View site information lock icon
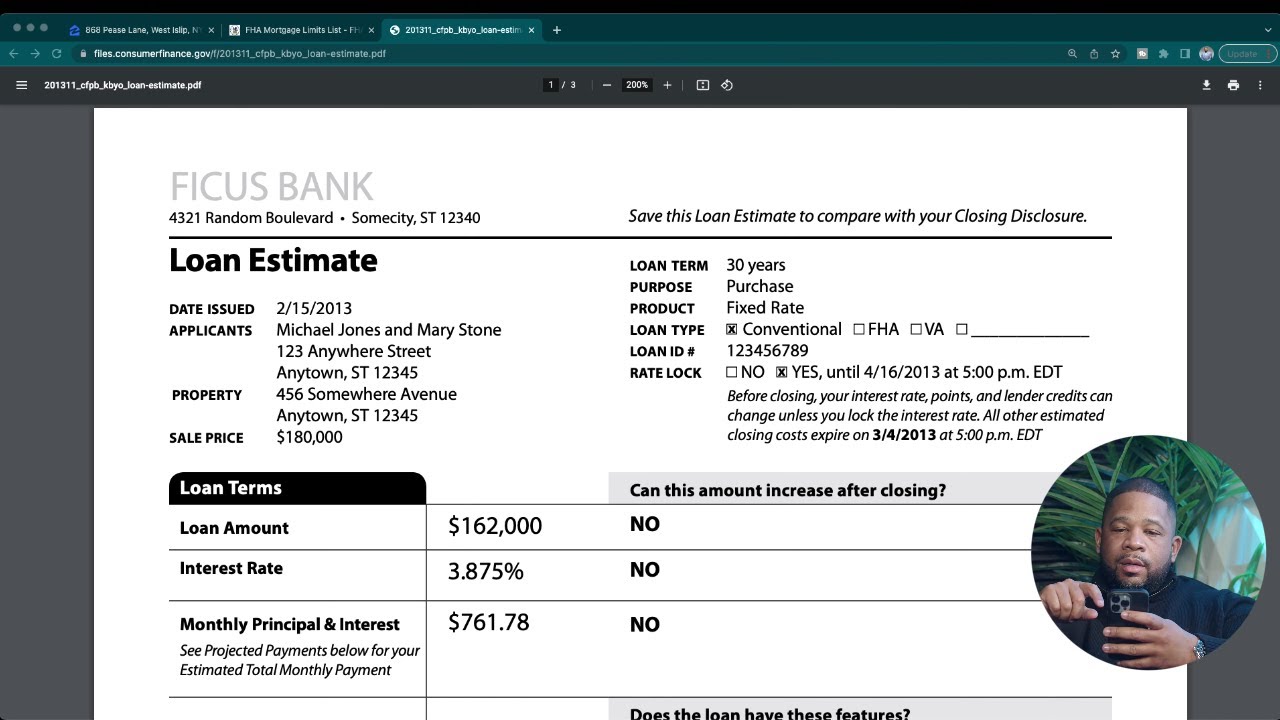Viewport: 1280px width, 720px height. click(x=83, y=53)
